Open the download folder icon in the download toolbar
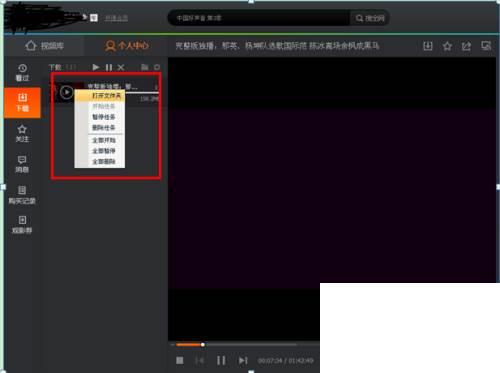The image size is (500, 373). (144, 67)
